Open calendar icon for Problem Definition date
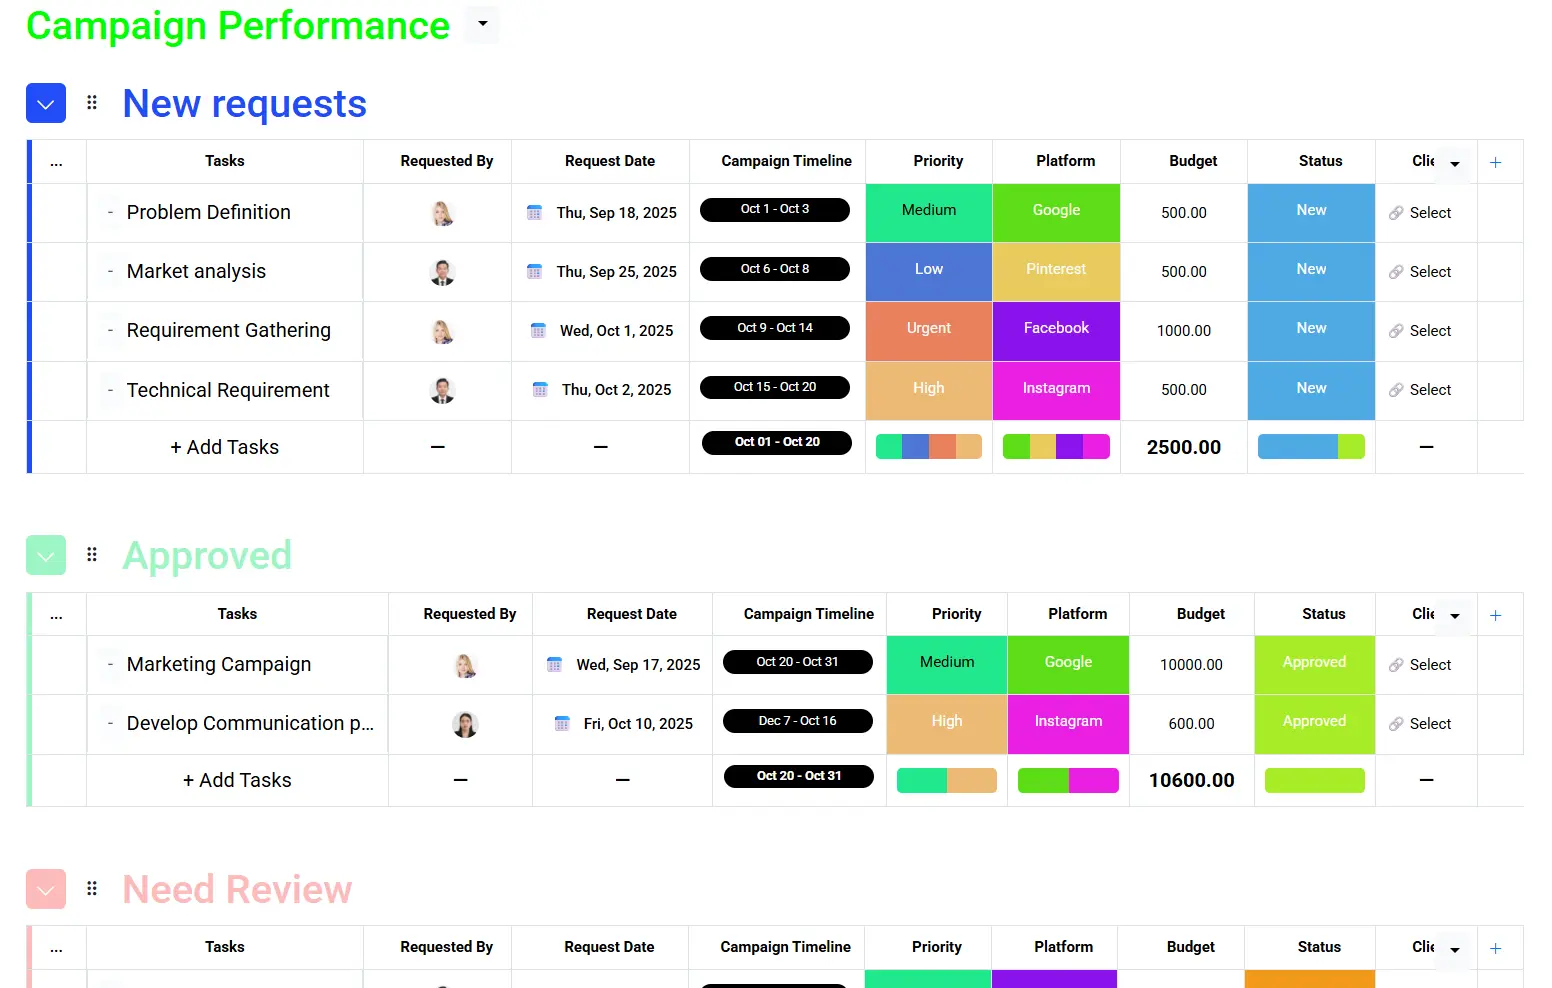Viewport: 1552px width, 988px height. [x=534, y=212]
